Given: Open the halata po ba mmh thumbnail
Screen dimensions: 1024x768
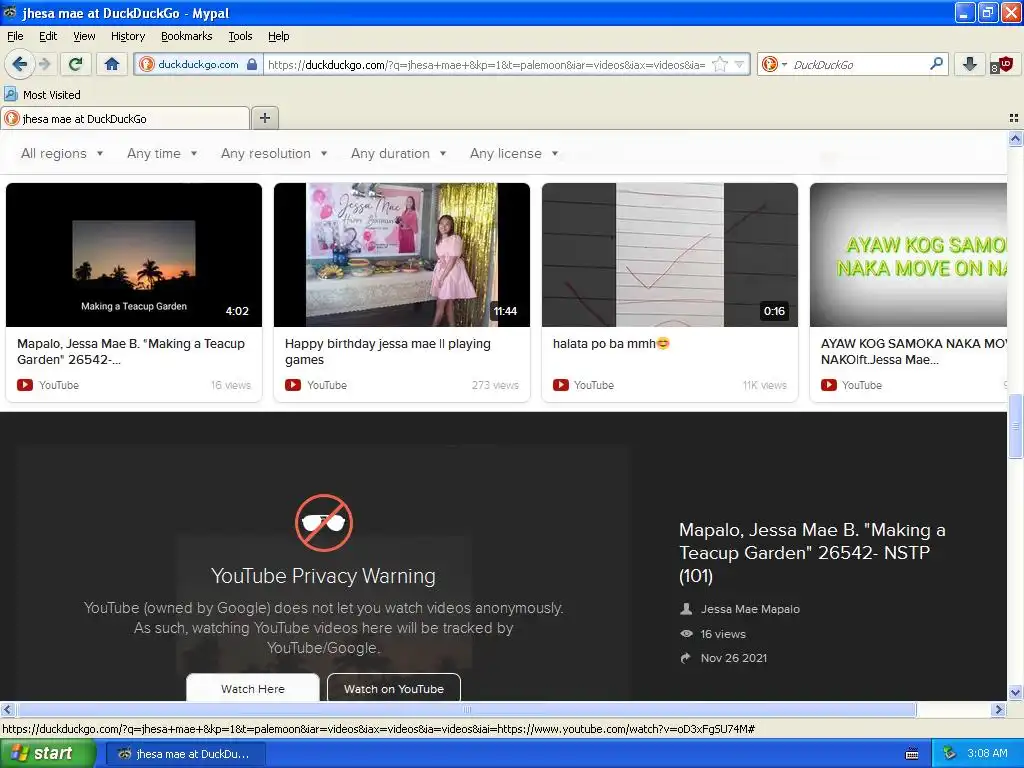Looking at the screenshot, I should click(x=670, y=255).
